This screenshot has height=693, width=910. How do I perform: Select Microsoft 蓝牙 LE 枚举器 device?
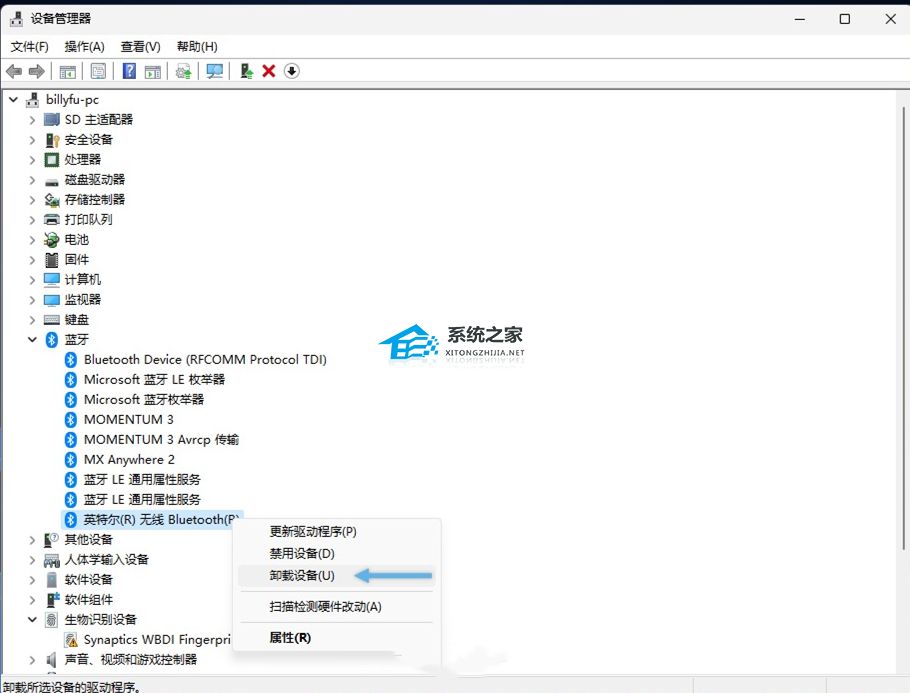click(x=154, y=380)
